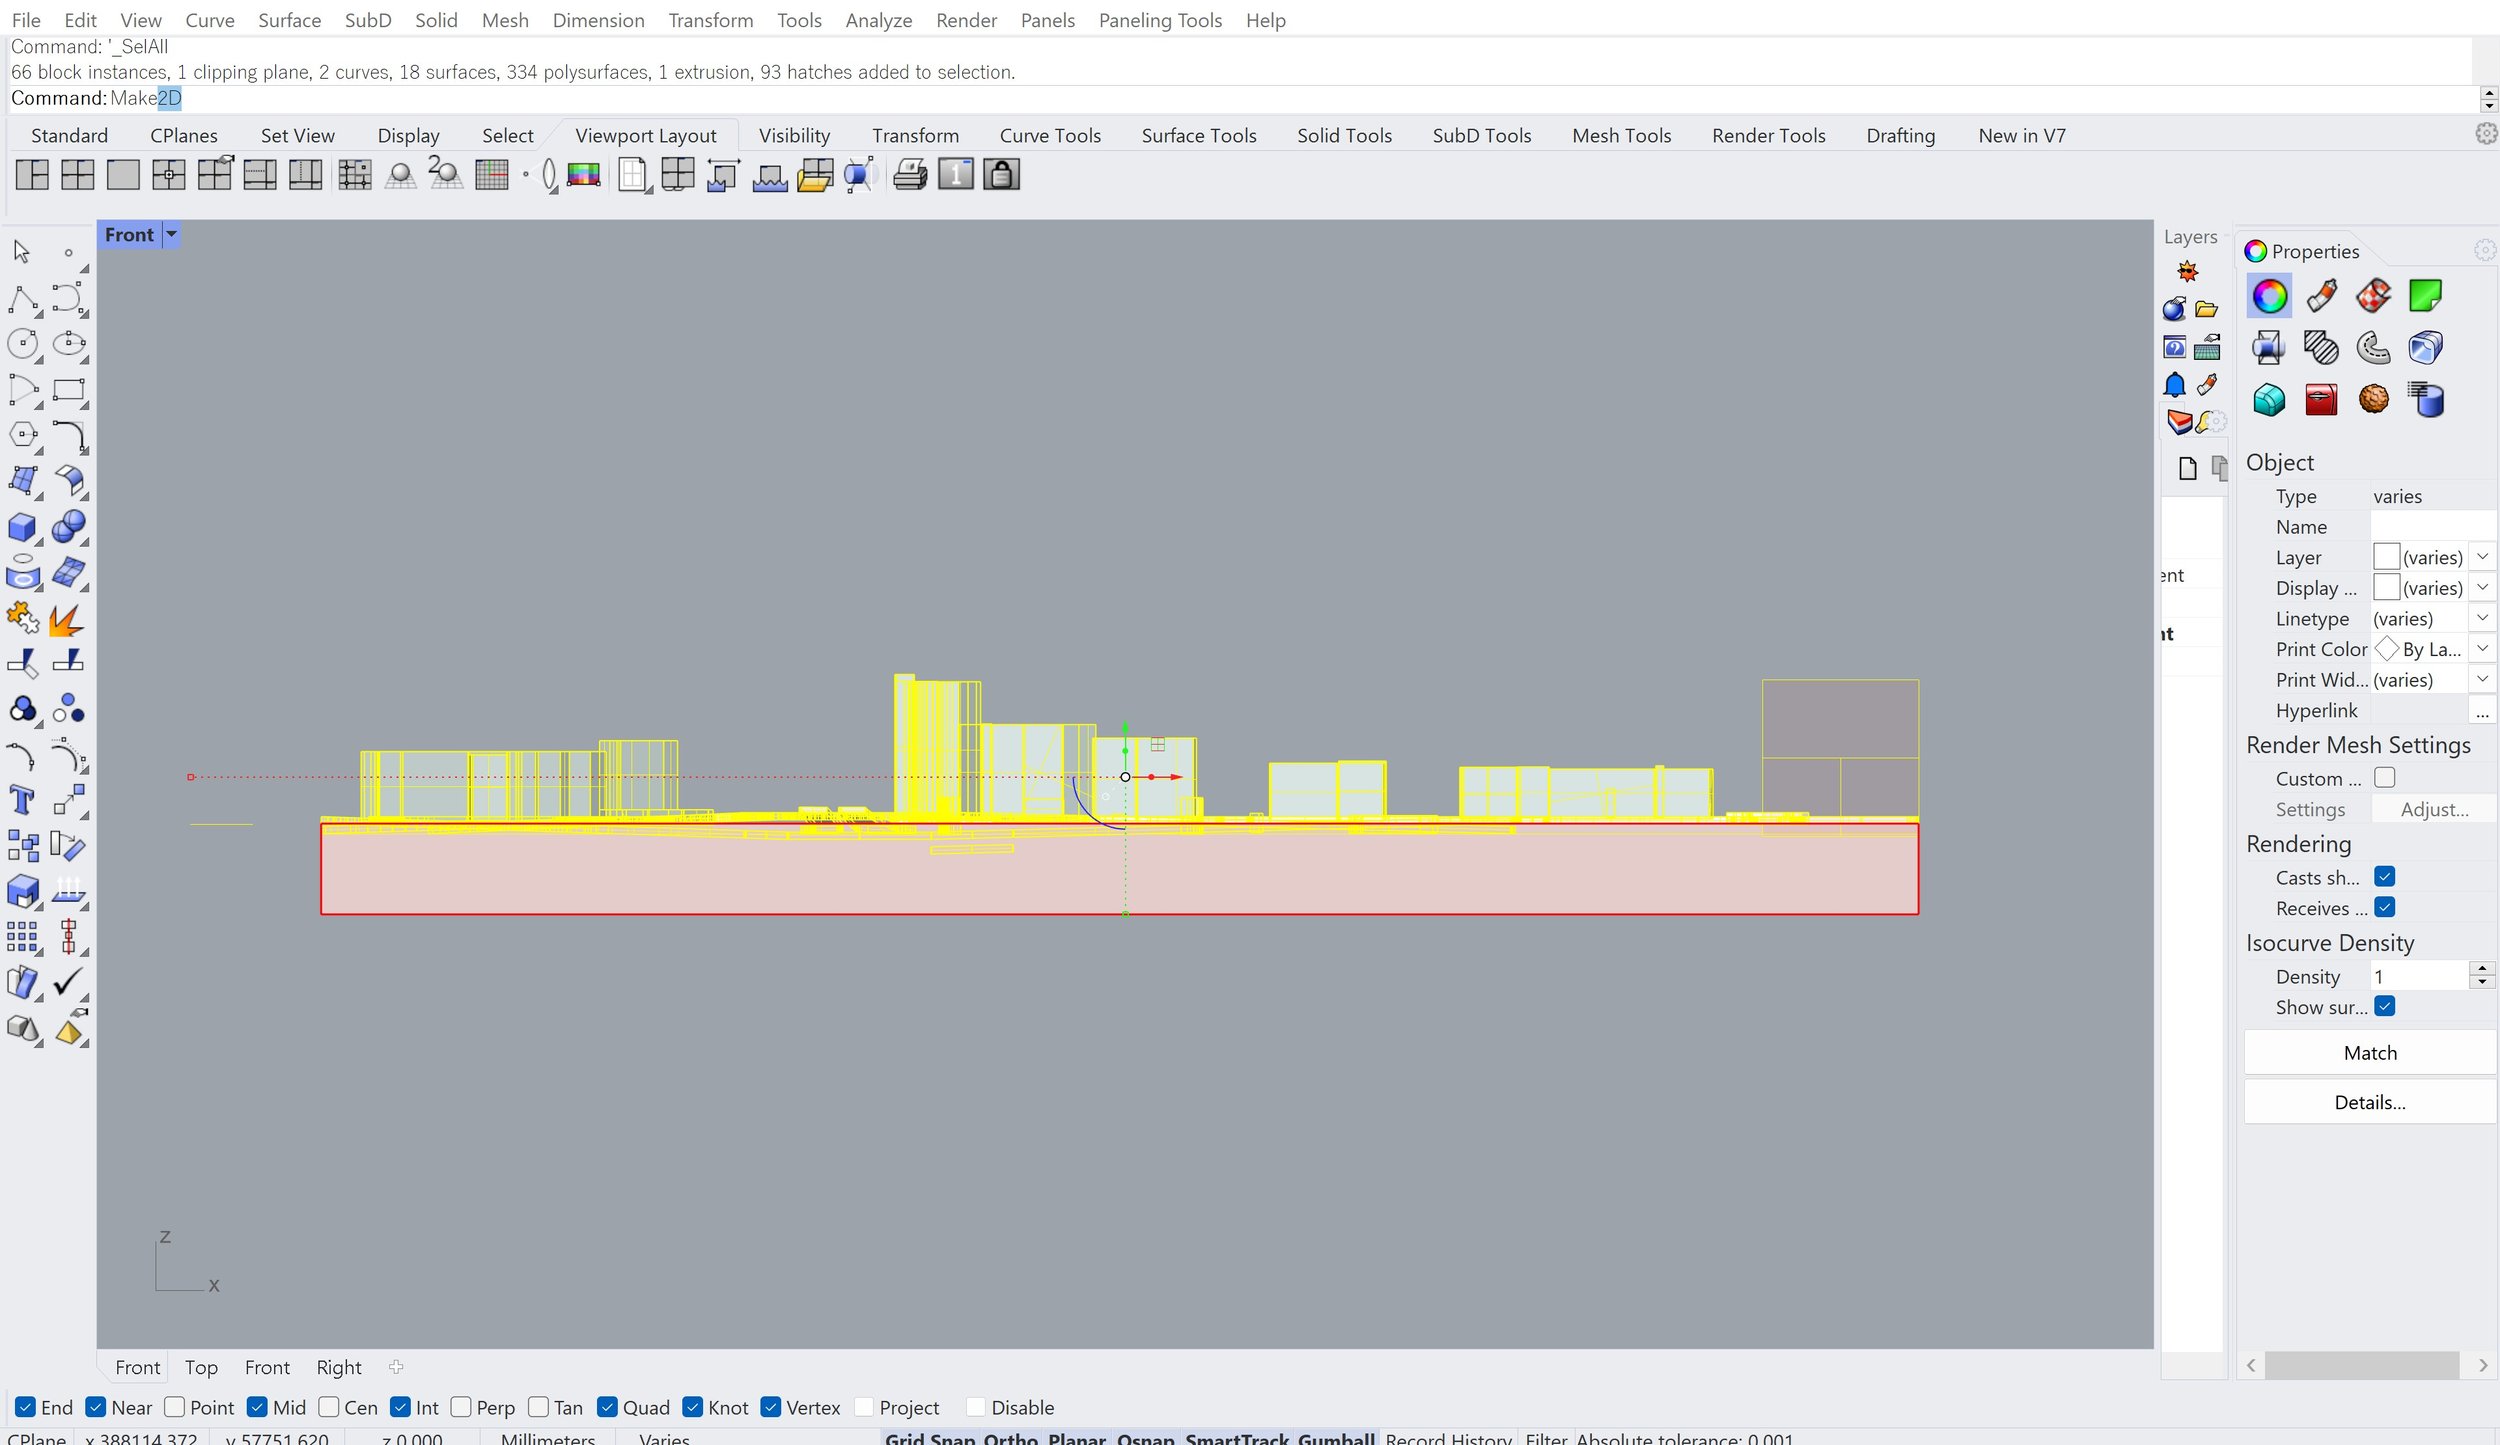Open the green Decals properties icon
Screen dimensions: 2500x1445
pos(2426,296)
